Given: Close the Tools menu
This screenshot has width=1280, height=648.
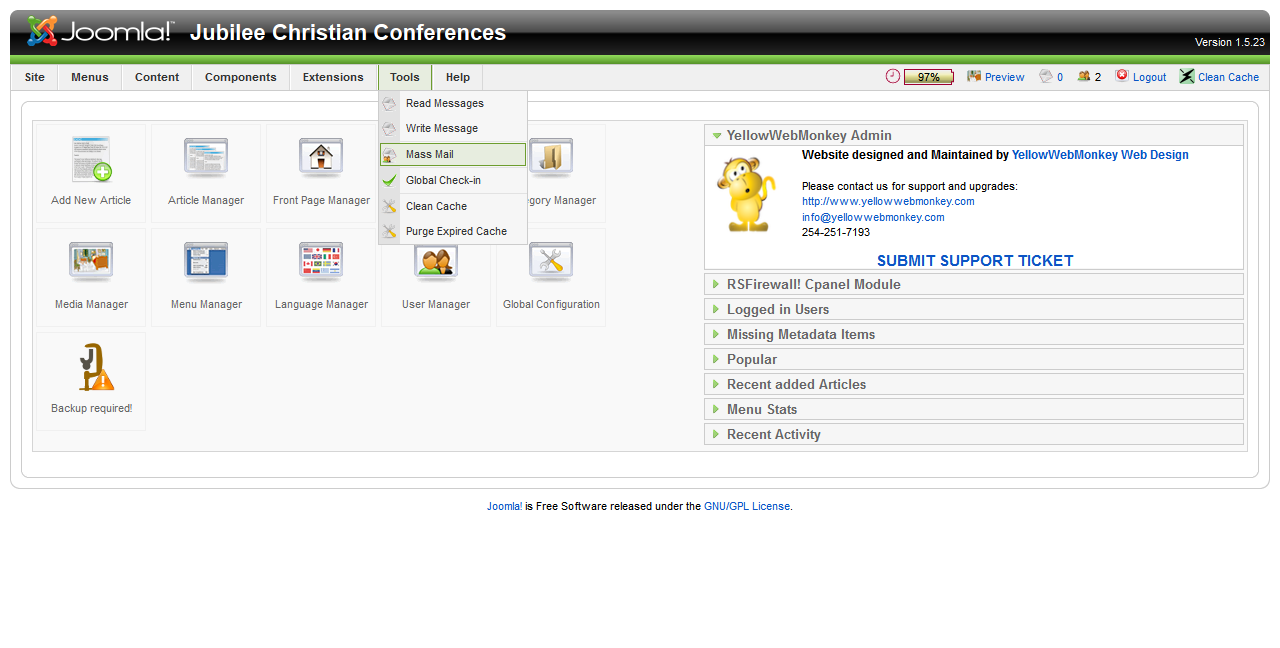Looking at the screenshot, I should [x=405, y=77].
